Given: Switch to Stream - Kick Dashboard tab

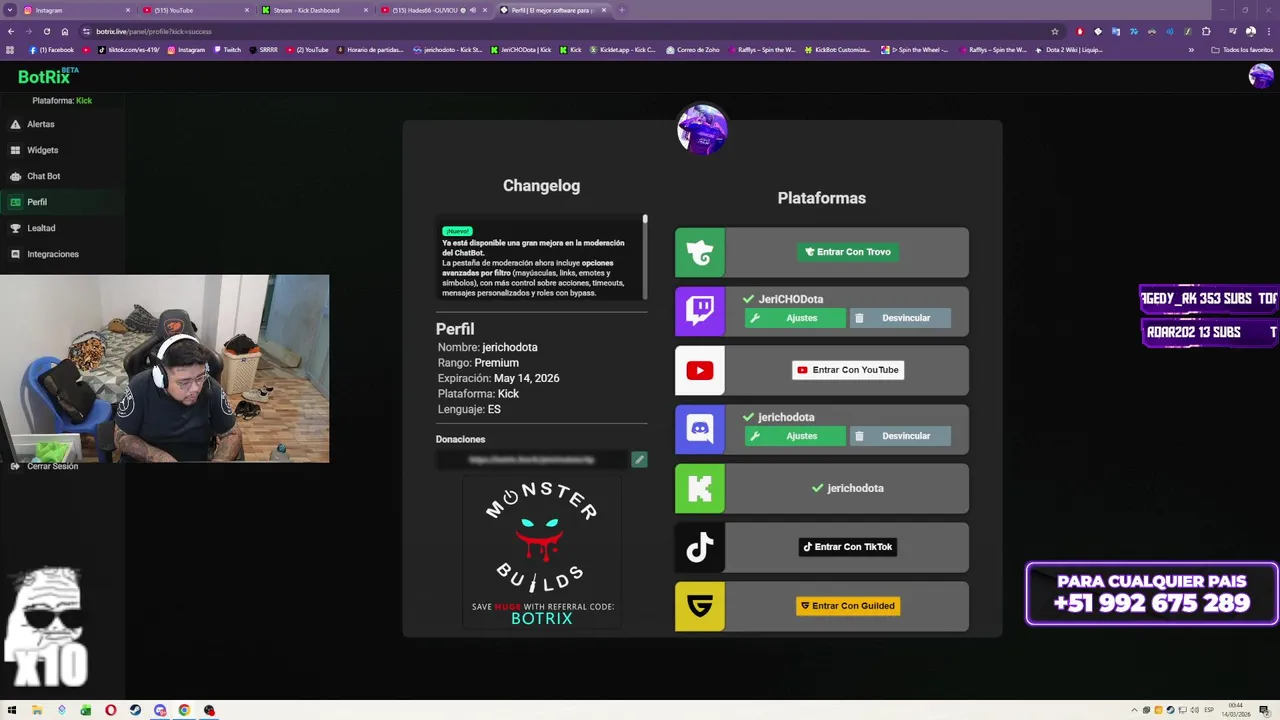Looking at the screenshot, I should tap(313, 10).
